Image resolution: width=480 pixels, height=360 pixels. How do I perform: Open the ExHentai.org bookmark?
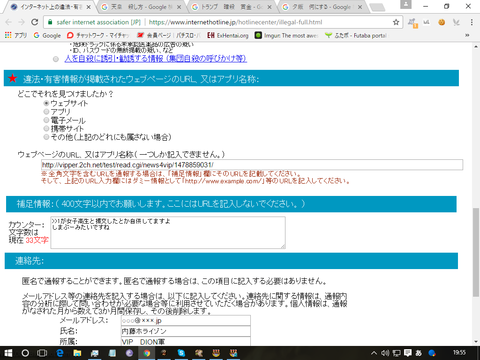click(x=228, y=35)
